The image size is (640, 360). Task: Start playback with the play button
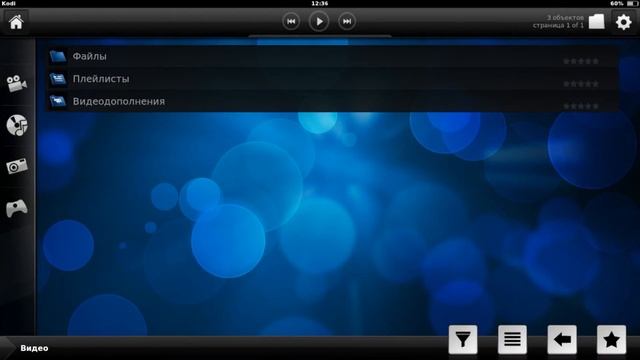pyautogui.click(x=319, y=21)
